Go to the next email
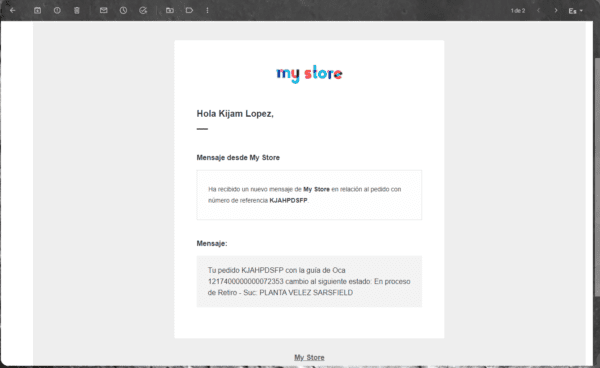The image size is (600, 368). click(556, 10)
